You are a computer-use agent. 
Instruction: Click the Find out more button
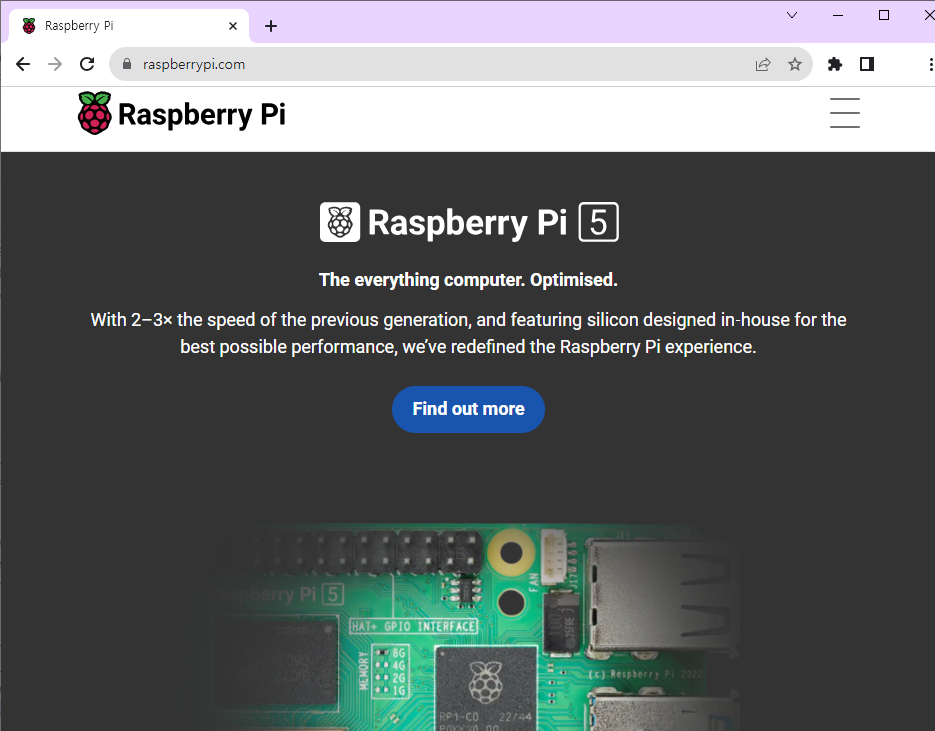pyautogui.click(x=468, y=409)
